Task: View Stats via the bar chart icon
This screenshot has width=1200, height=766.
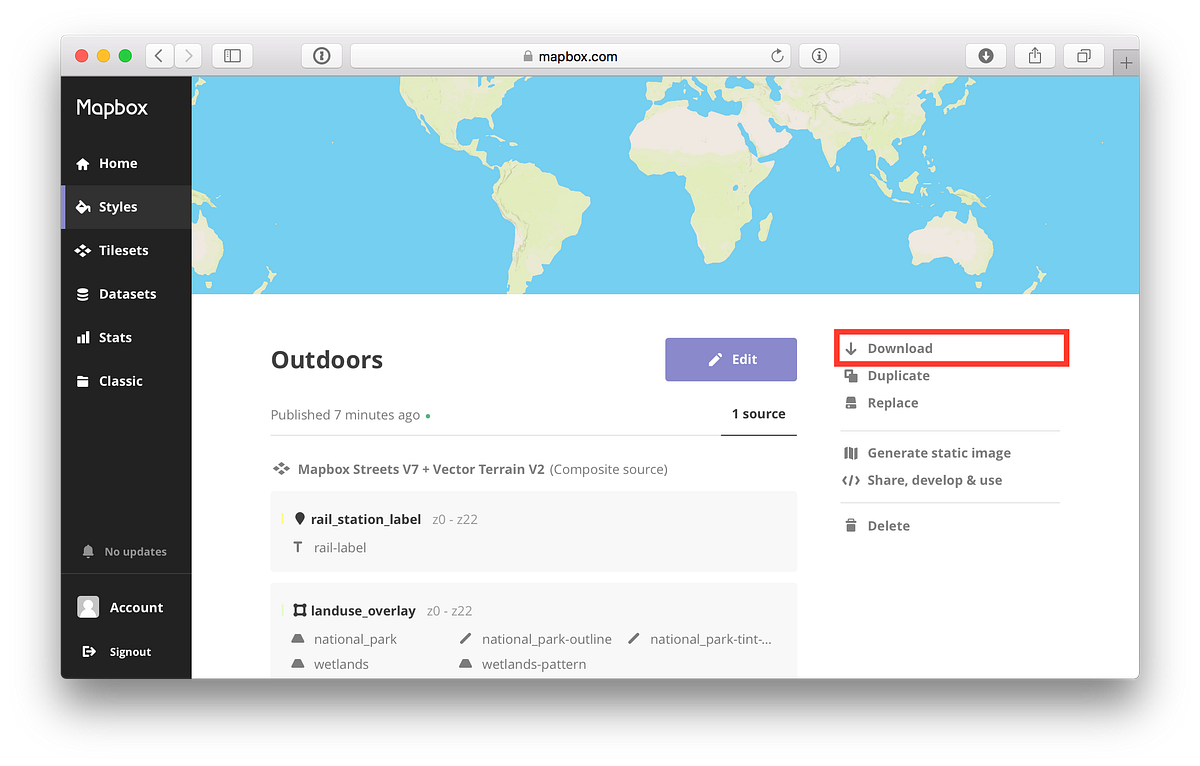Action: tap(84, 337)
